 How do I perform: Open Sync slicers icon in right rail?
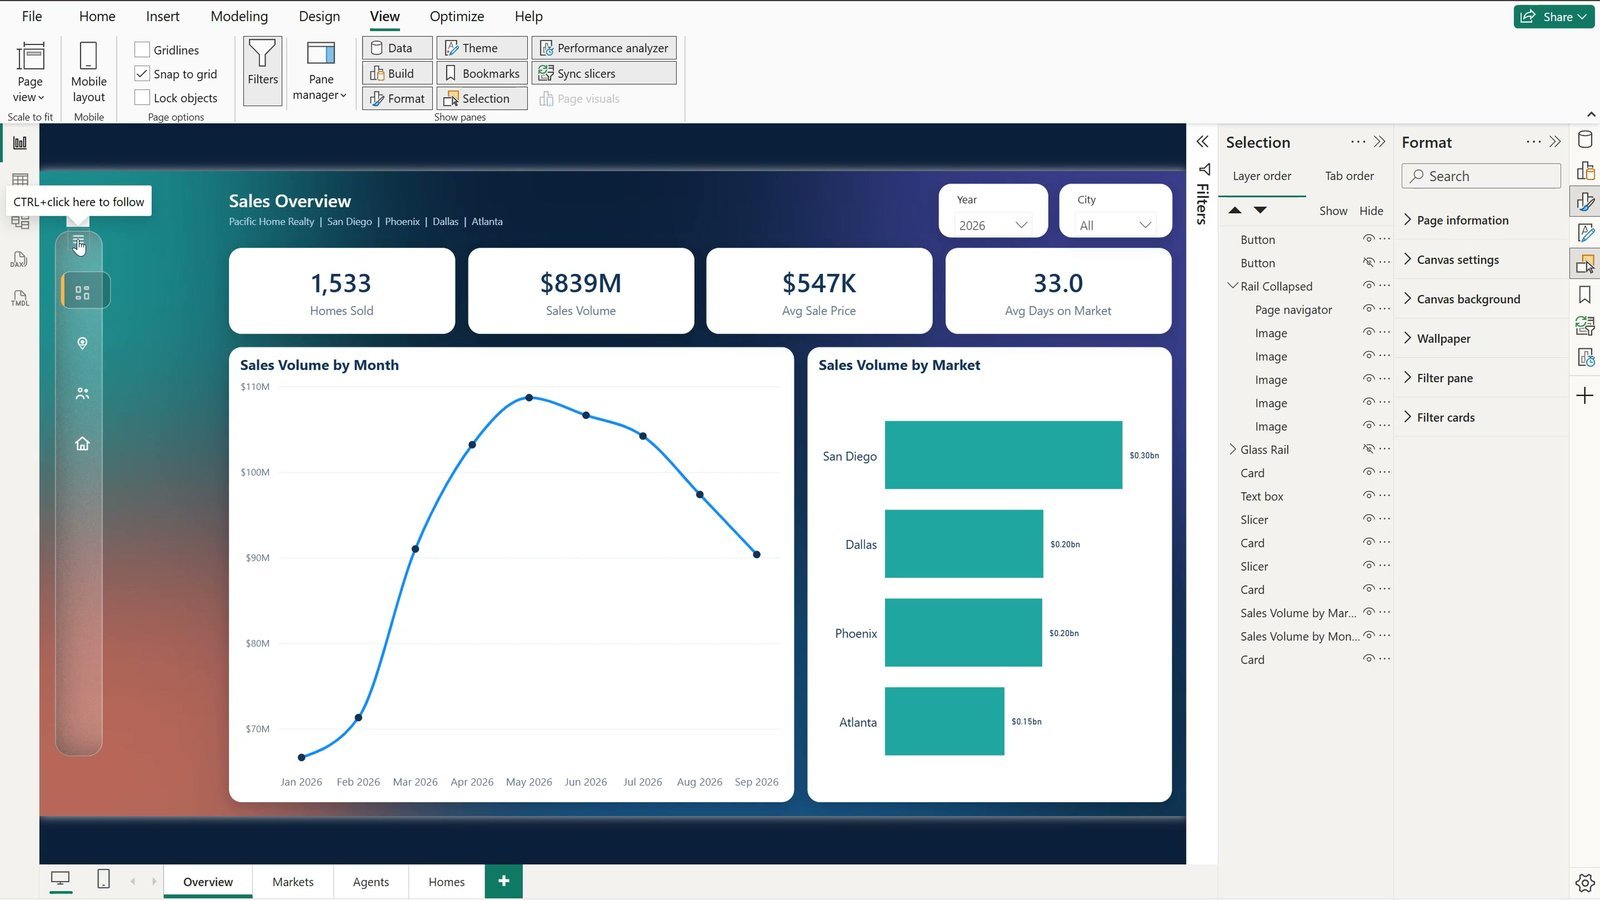point(1585,326)
